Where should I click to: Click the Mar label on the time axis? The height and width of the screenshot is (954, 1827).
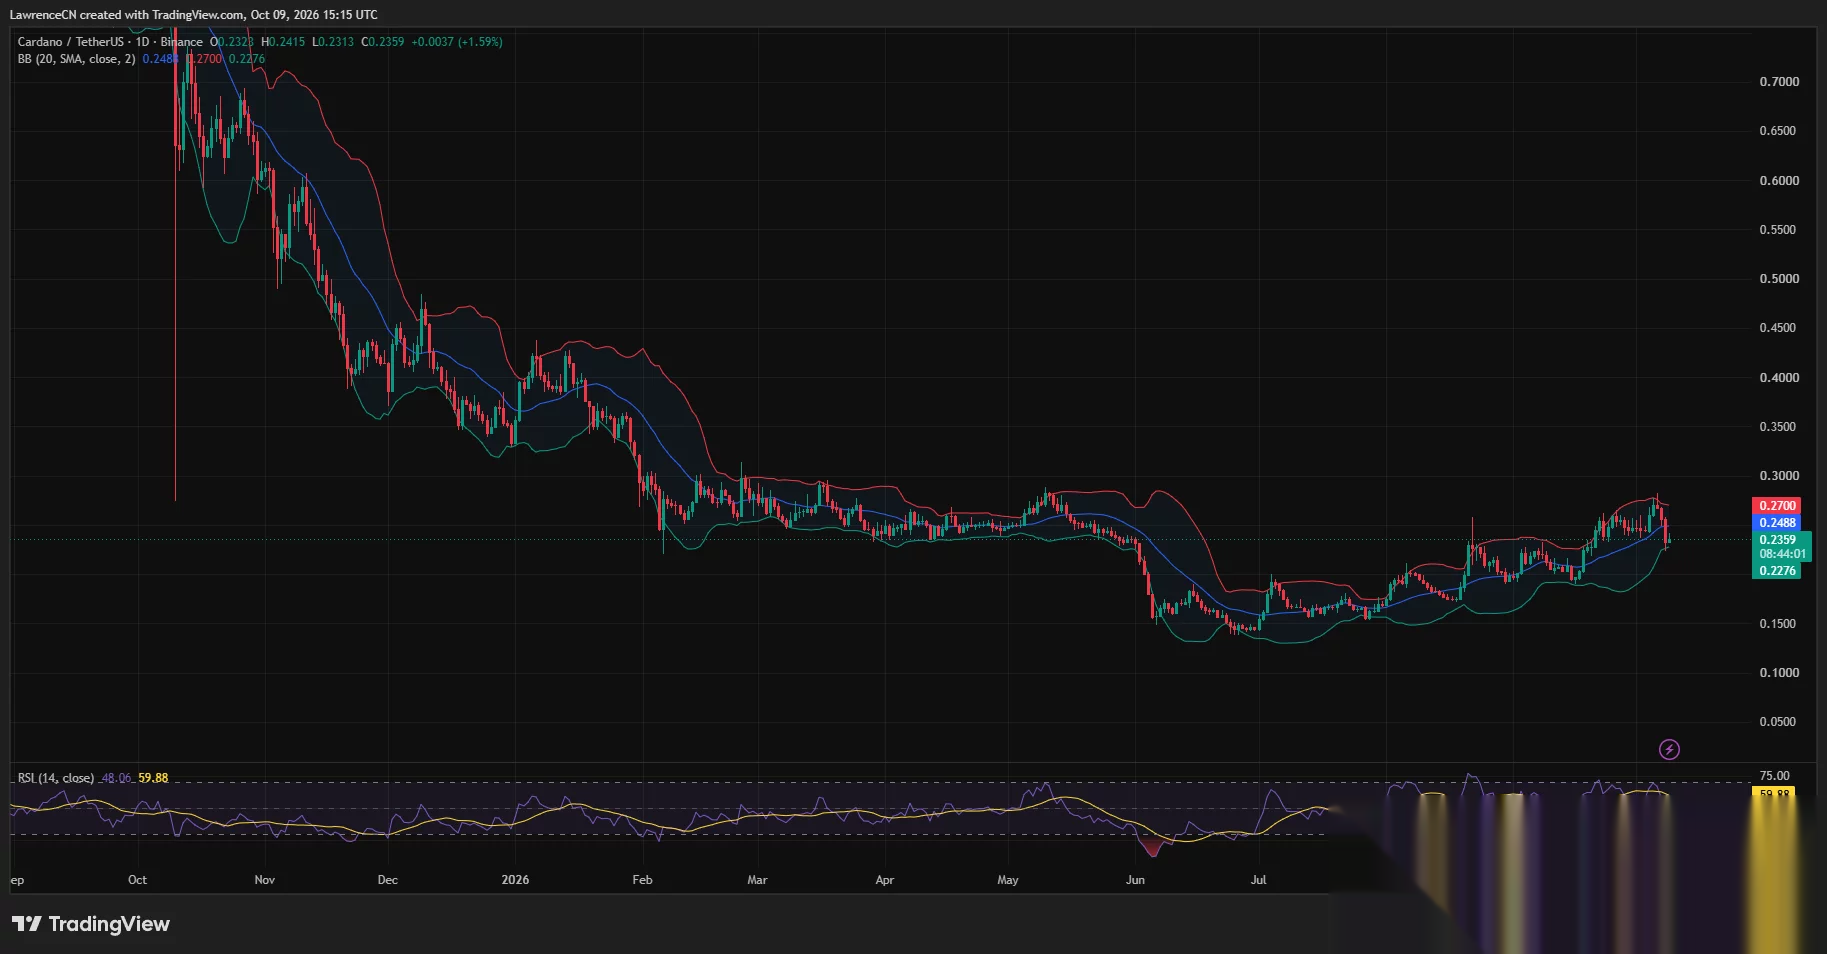pyautogui.click(x=757, y=880)
